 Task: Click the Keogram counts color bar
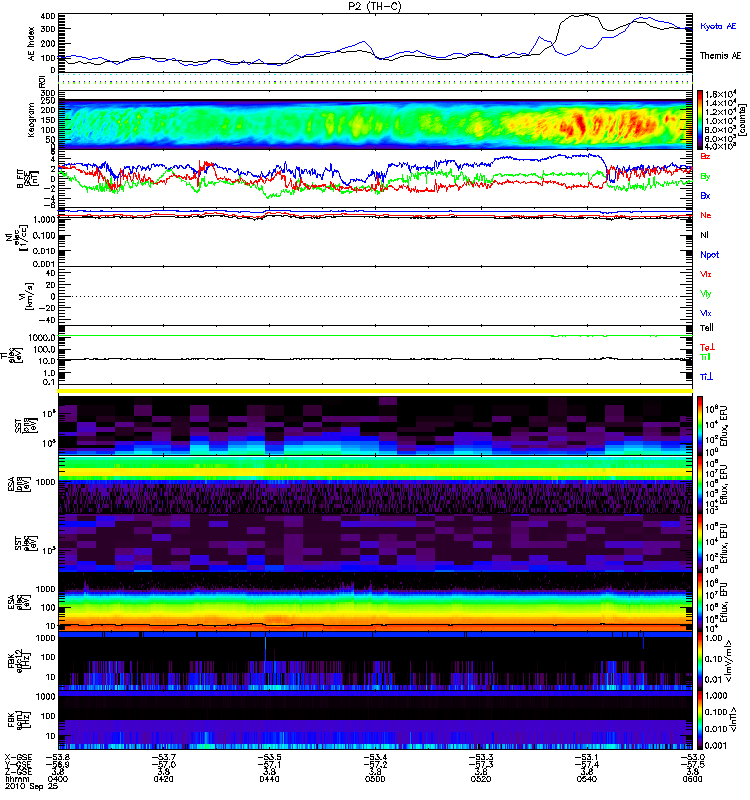click(699, 119)
